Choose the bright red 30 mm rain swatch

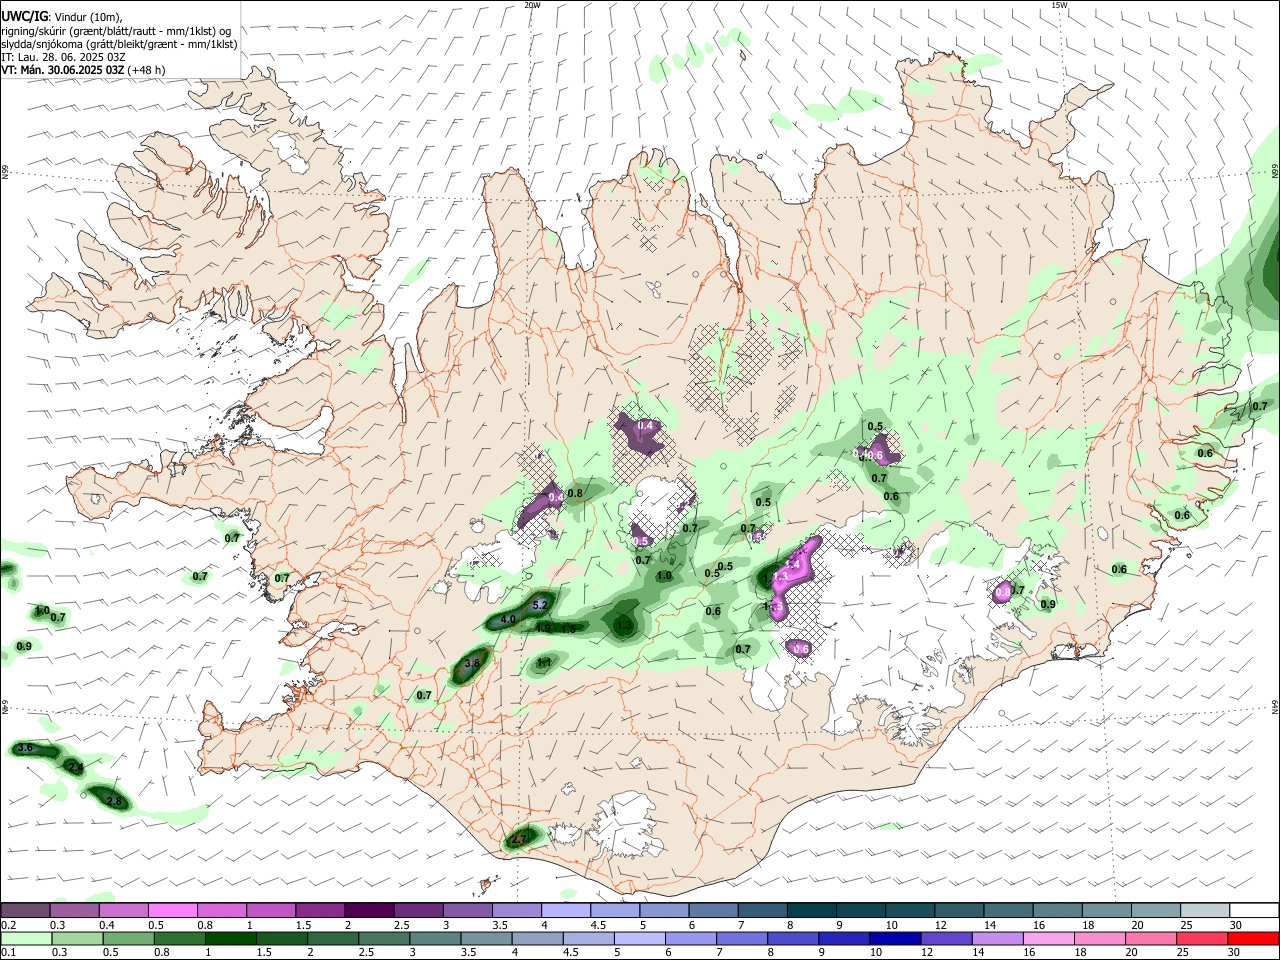click(x=1252, y=939)
